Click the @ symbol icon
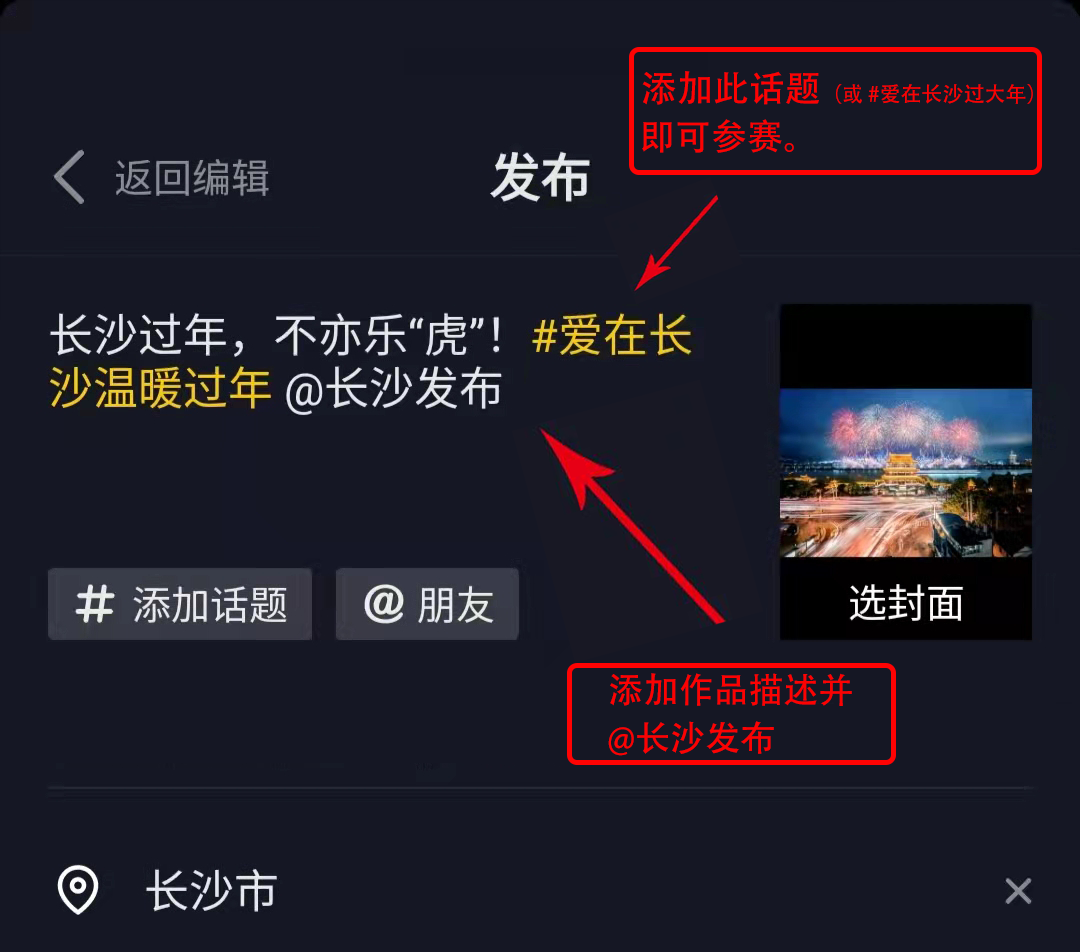The width and height of the screenshot is (1080, 952). 384,604
